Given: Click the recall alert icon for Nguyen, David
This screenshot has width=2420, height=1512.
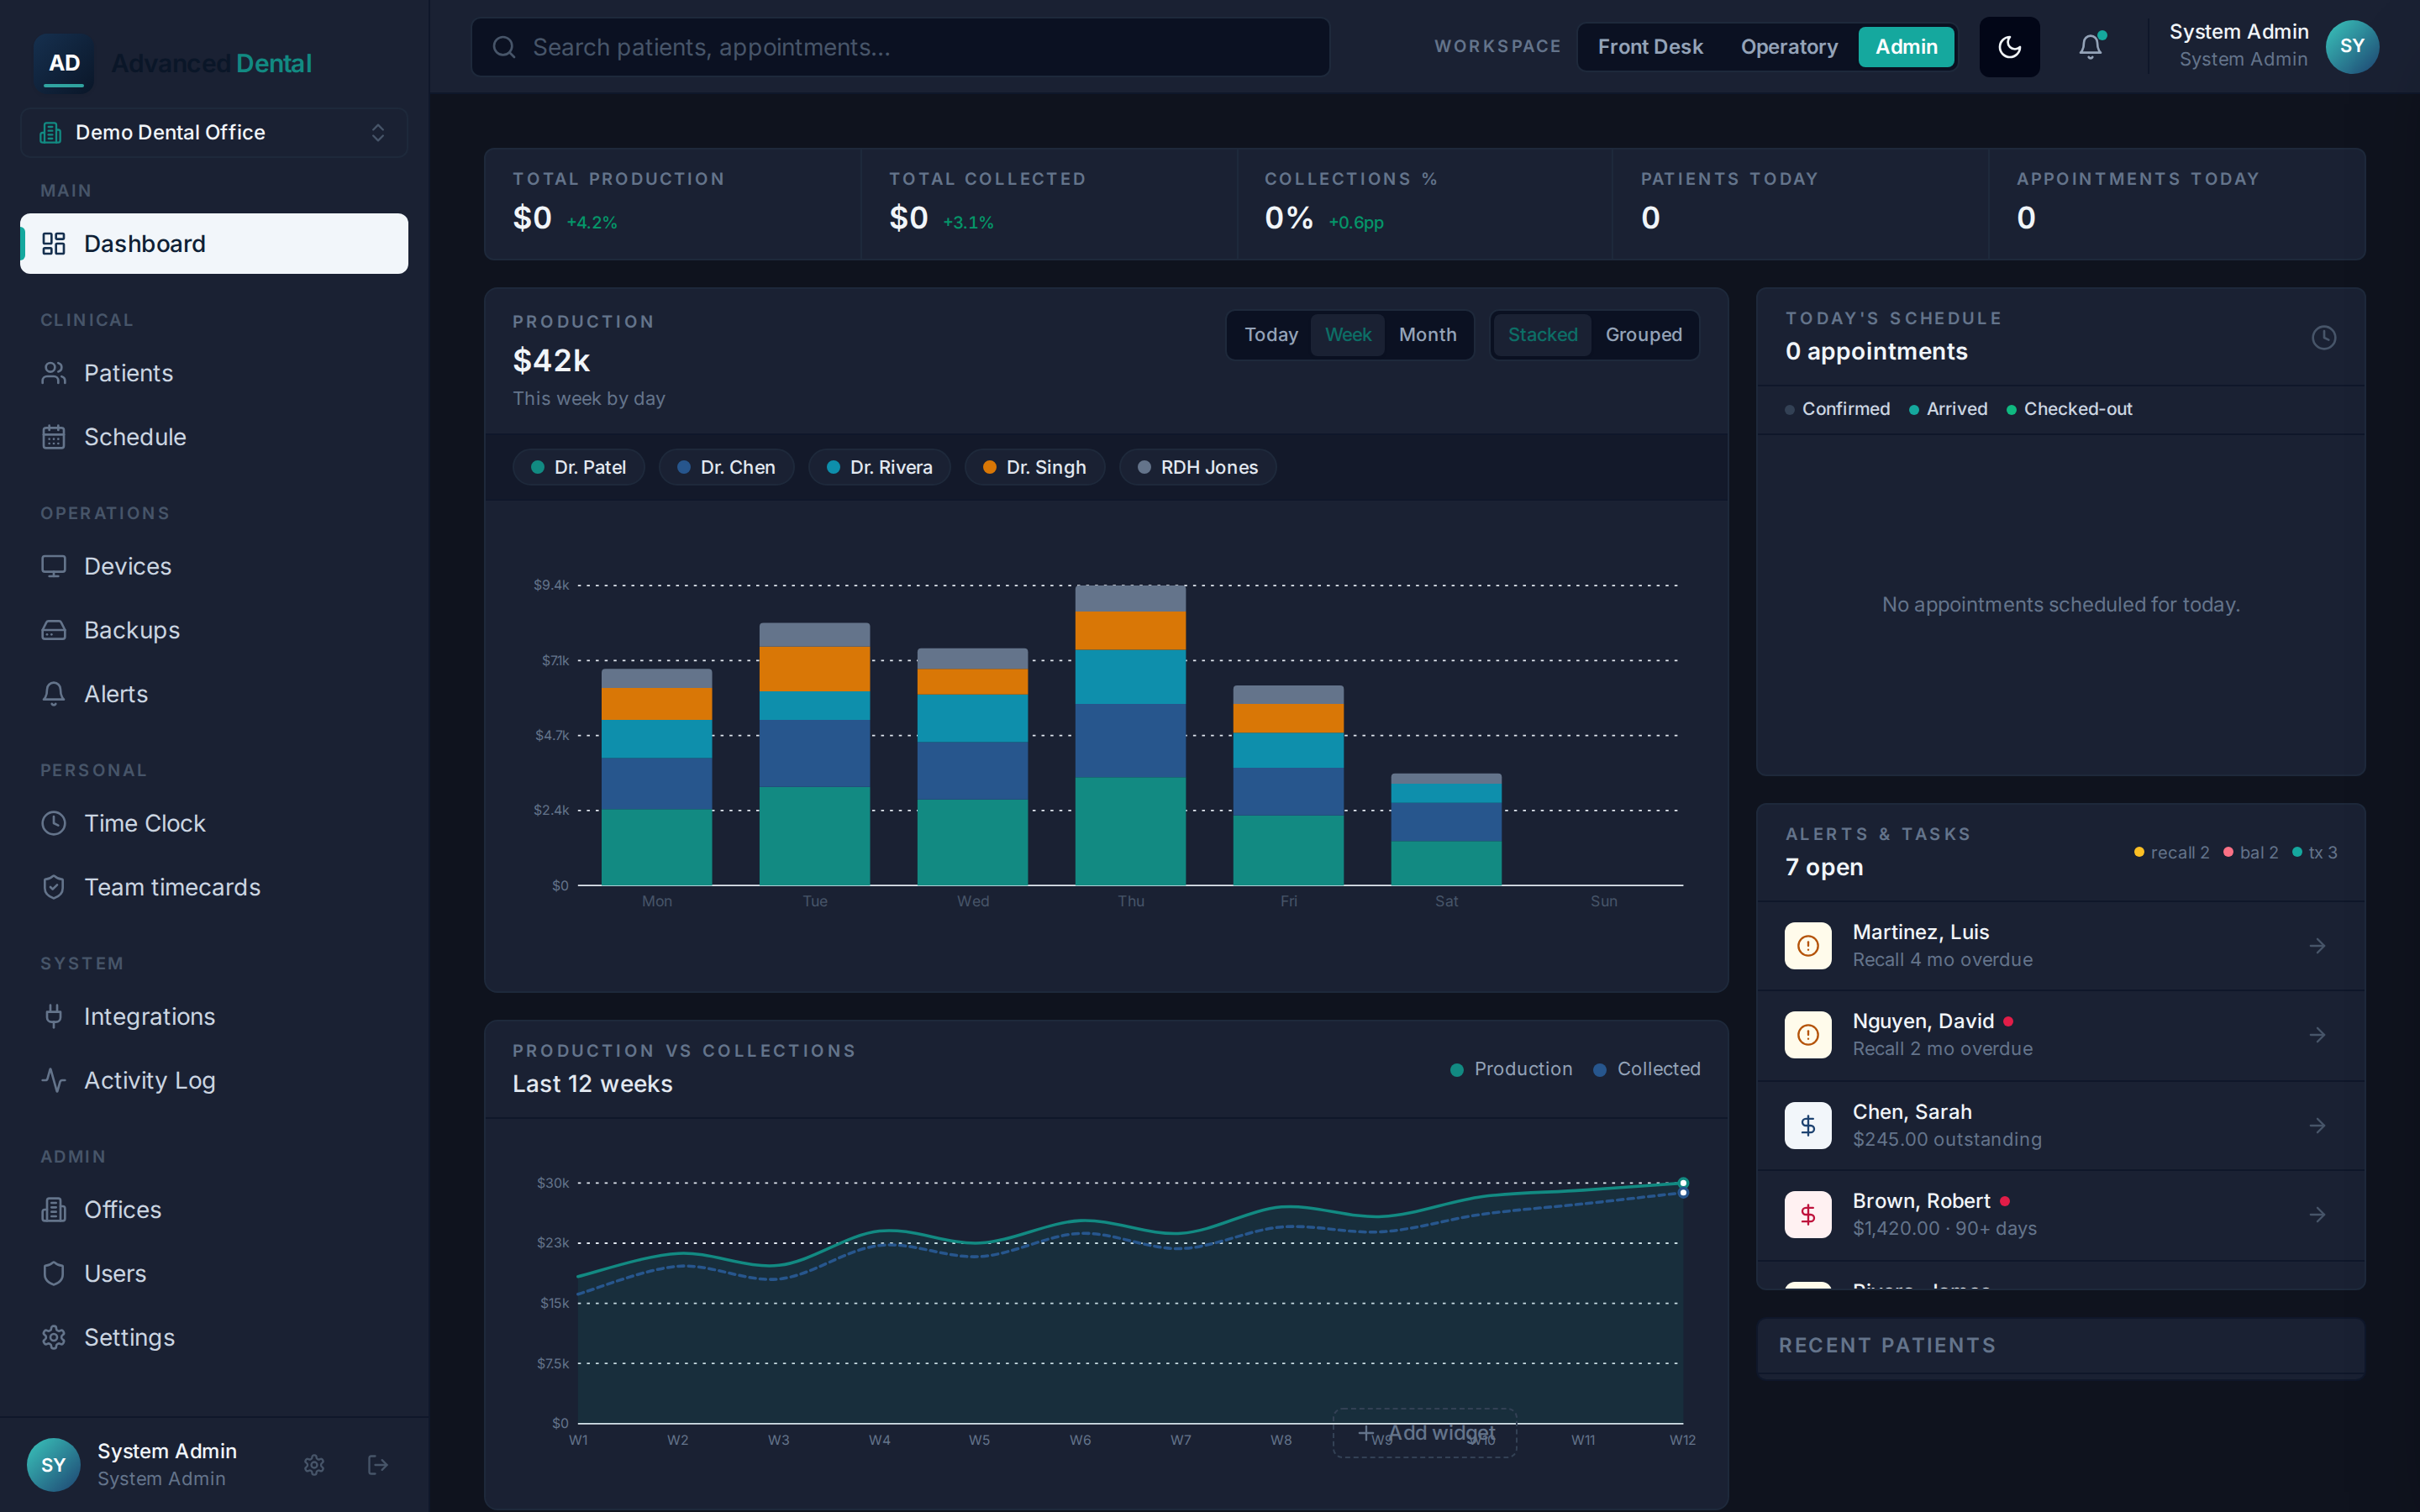Looking at the screenshot, I should point(1808,1035).
